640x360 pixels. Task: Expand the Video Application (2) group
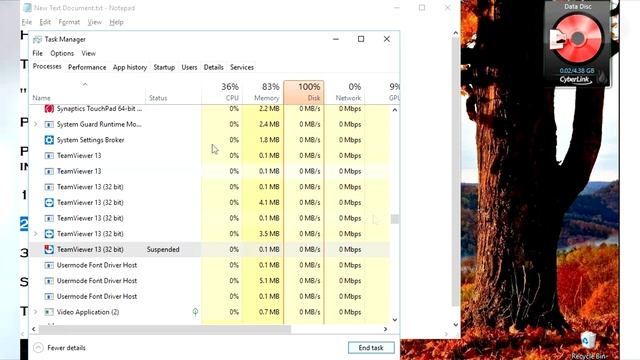tap(36, 312)
